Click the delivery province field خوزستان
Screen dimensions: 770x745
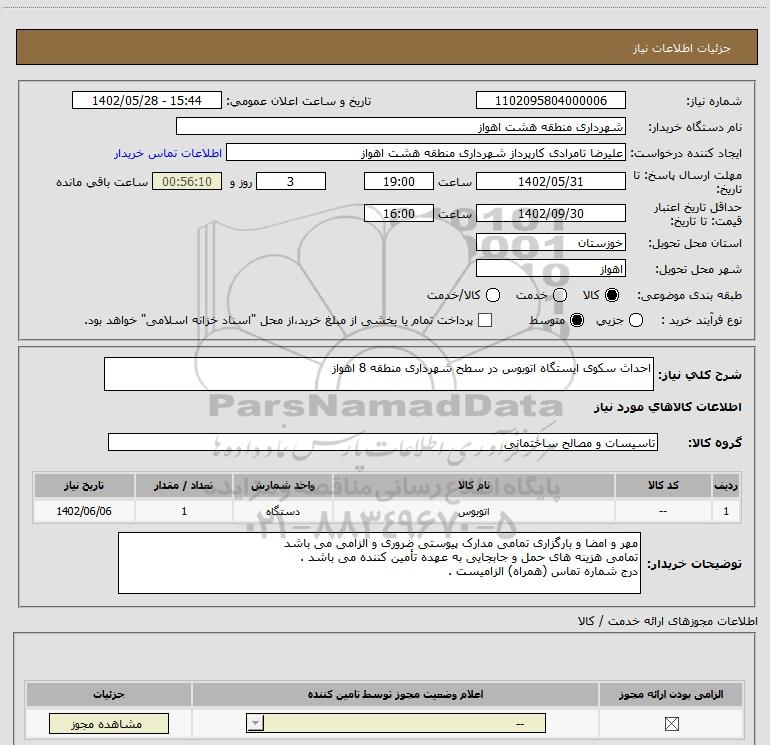550,242
